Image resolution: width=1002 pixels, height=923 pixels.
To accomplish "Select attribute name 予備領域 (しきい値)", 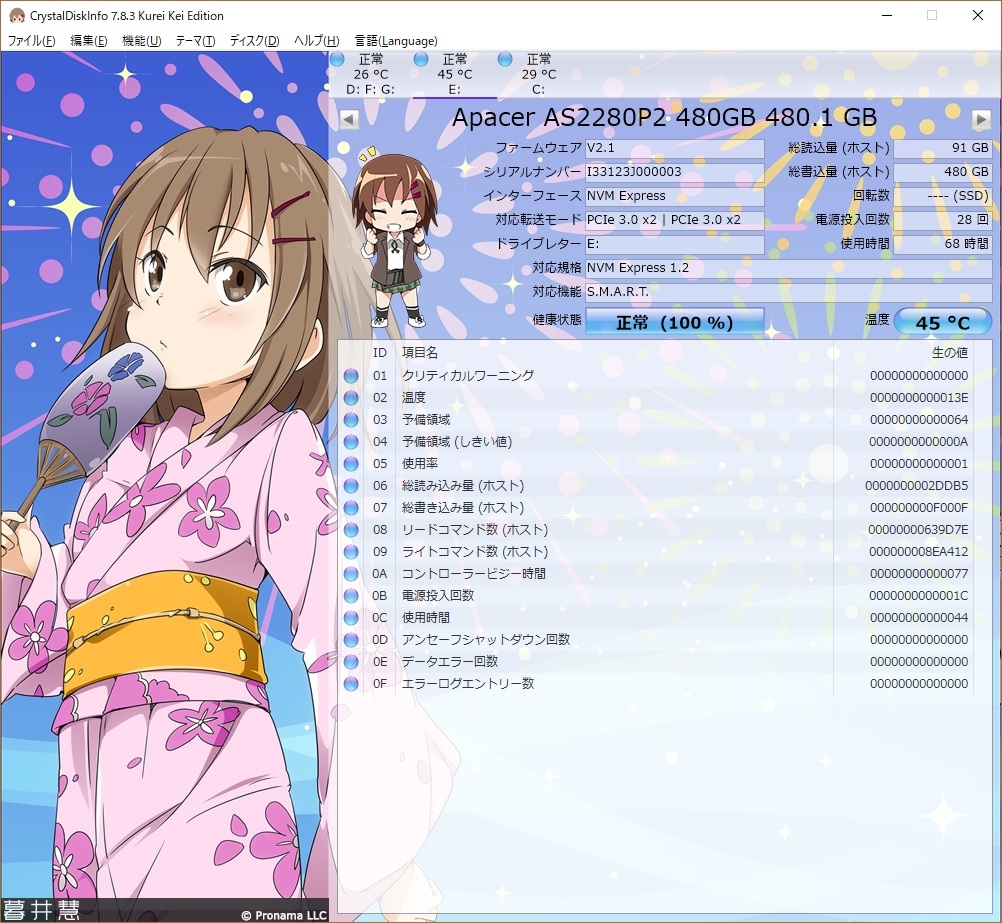I will pyautogui.click(x=457, y=442).
